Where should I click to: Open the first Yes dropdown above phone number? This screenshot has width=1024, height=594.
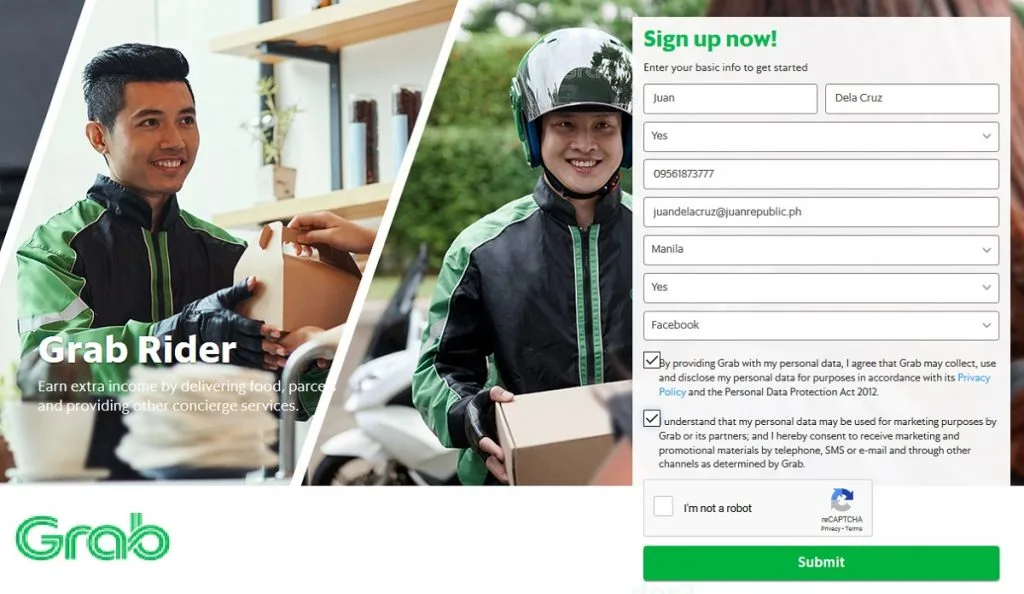pyautogui.click(x=821, y=136)
